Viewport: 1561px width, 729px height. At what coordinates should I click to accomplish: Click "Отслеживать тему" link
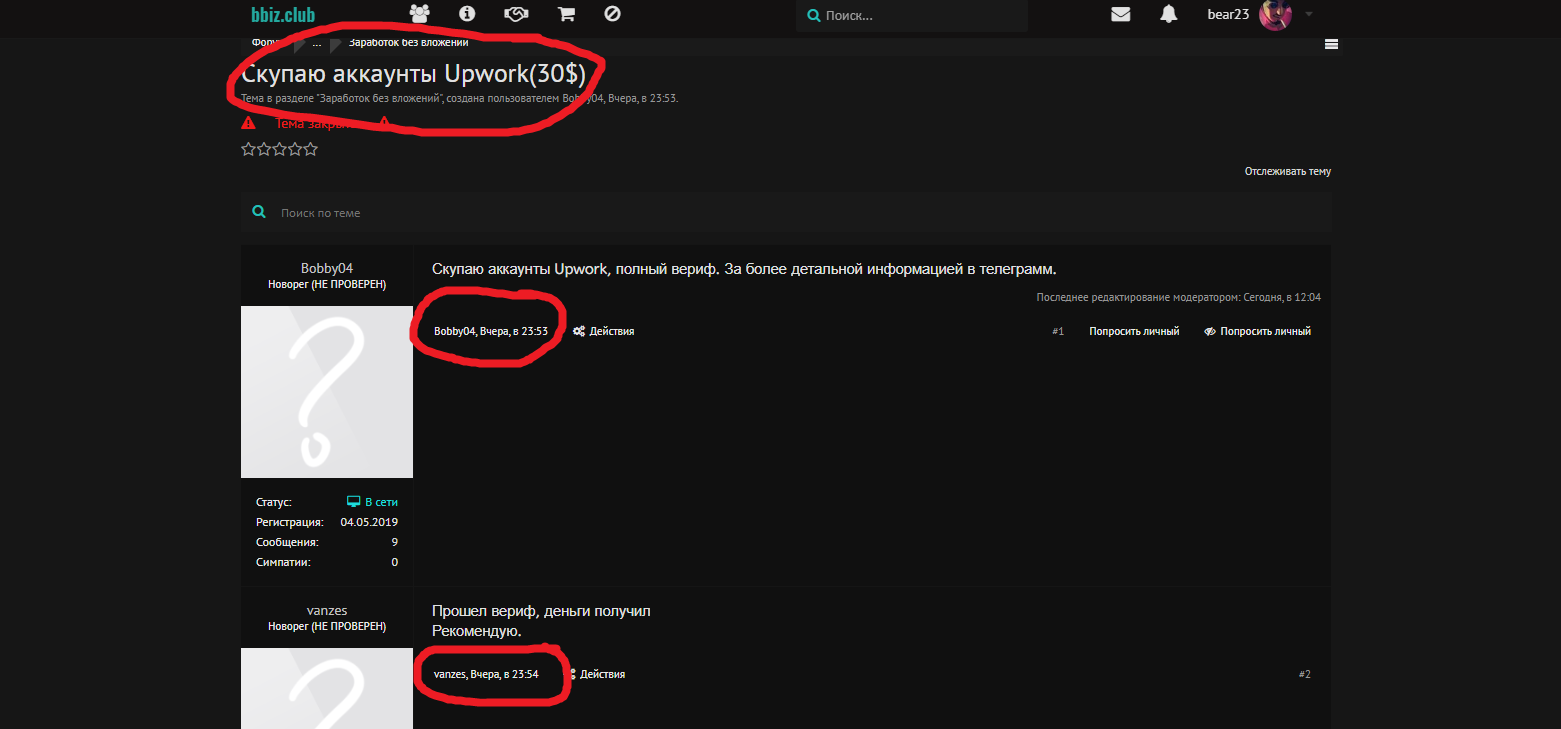coord(1288,171)
